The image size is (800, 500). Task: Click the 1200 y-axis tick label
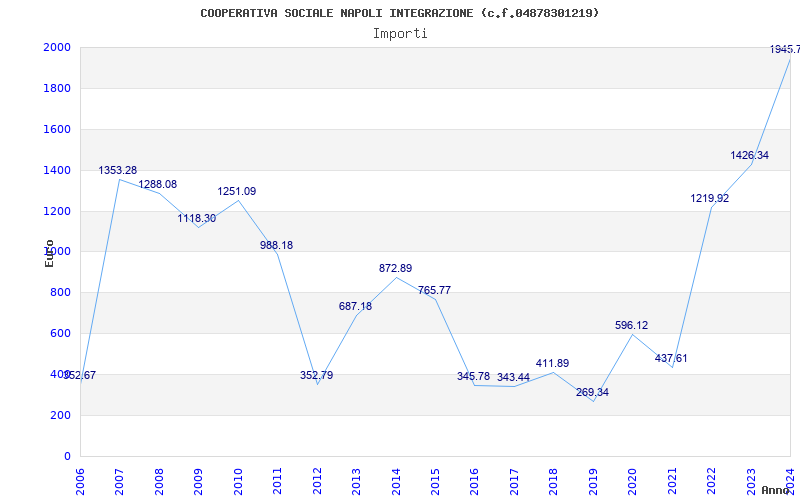57,211
